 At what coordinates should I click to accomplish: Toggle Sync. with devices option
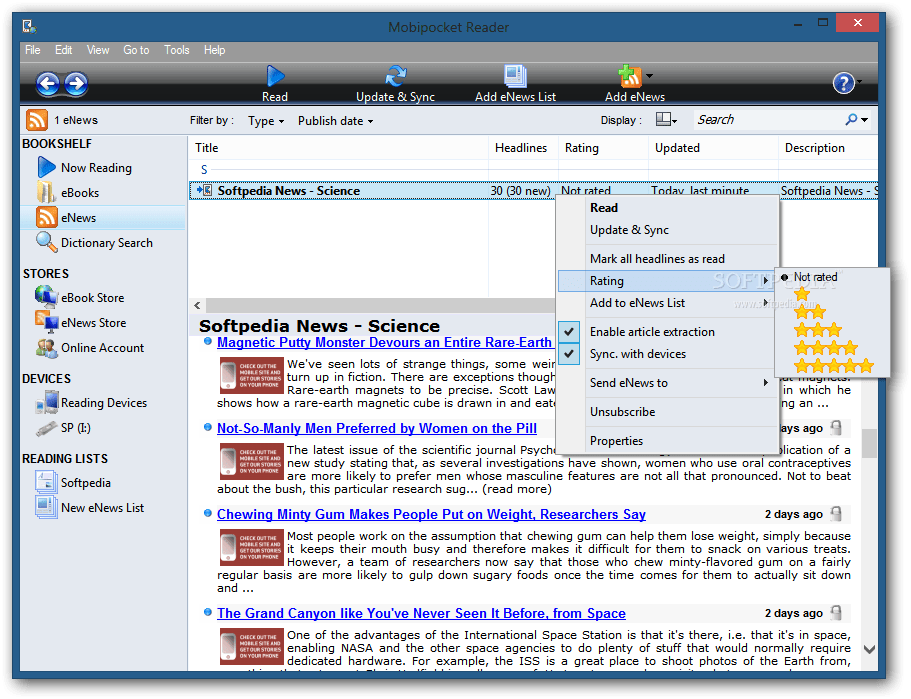668,354
